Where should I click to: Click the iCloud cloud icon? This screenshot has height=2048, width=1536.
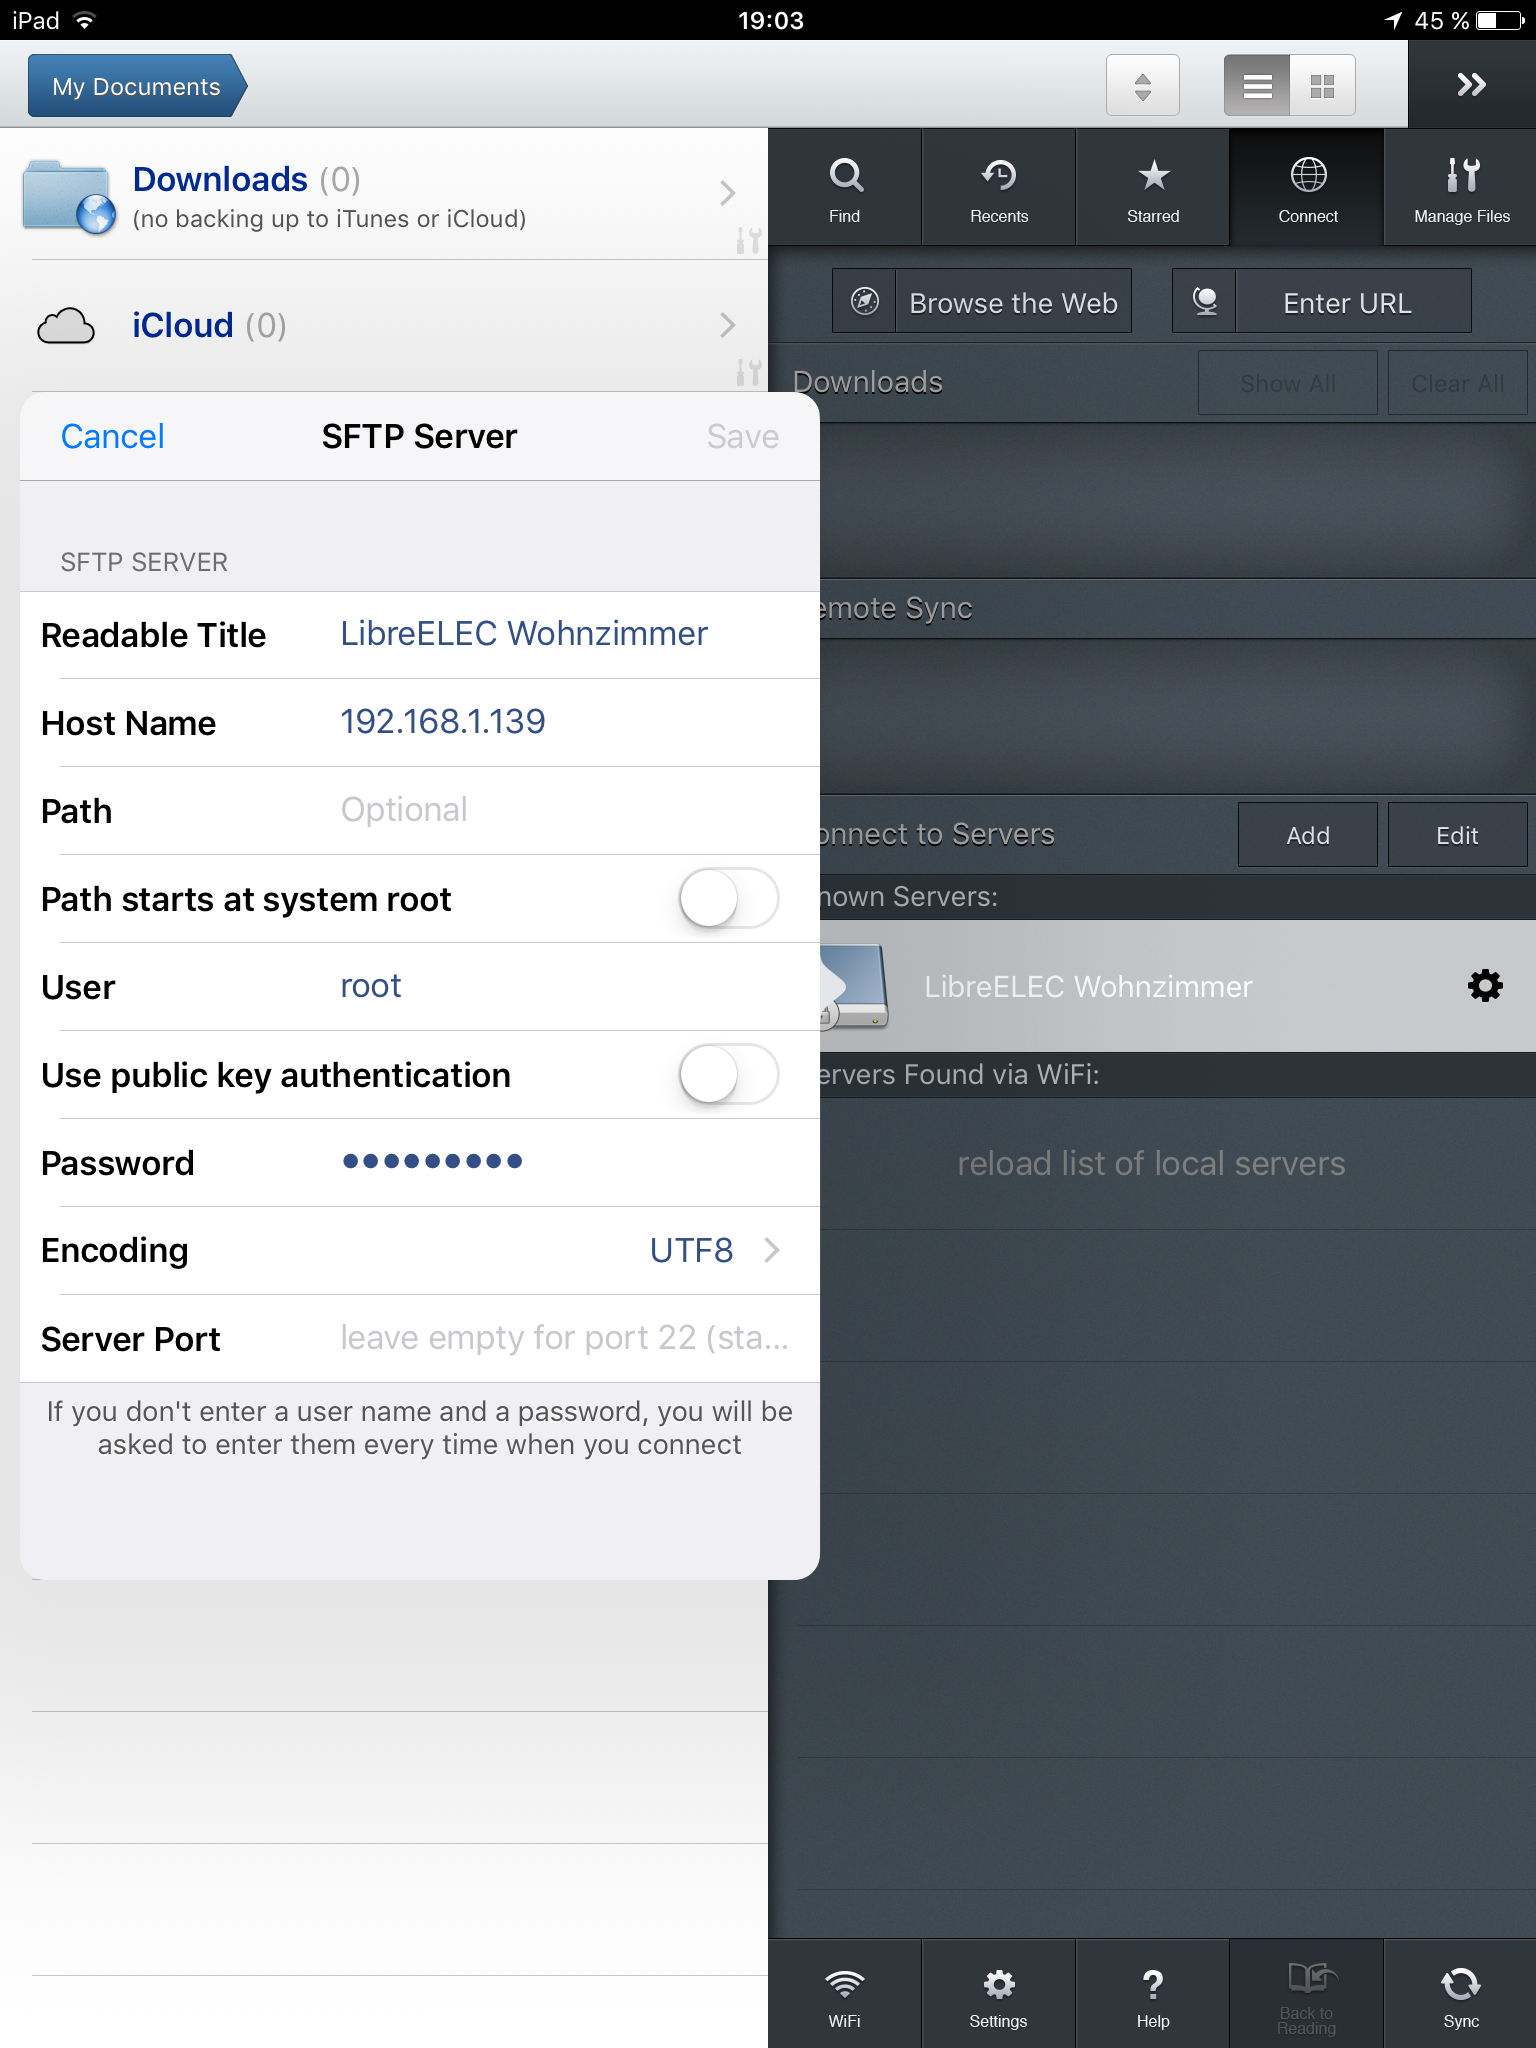(66, 326)
